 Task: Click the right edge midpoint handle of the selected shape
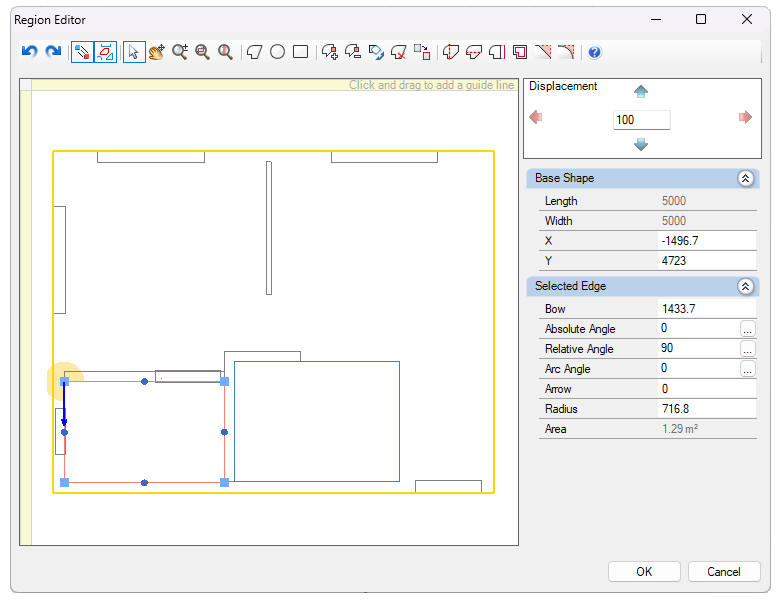click(x=224, y=432)
